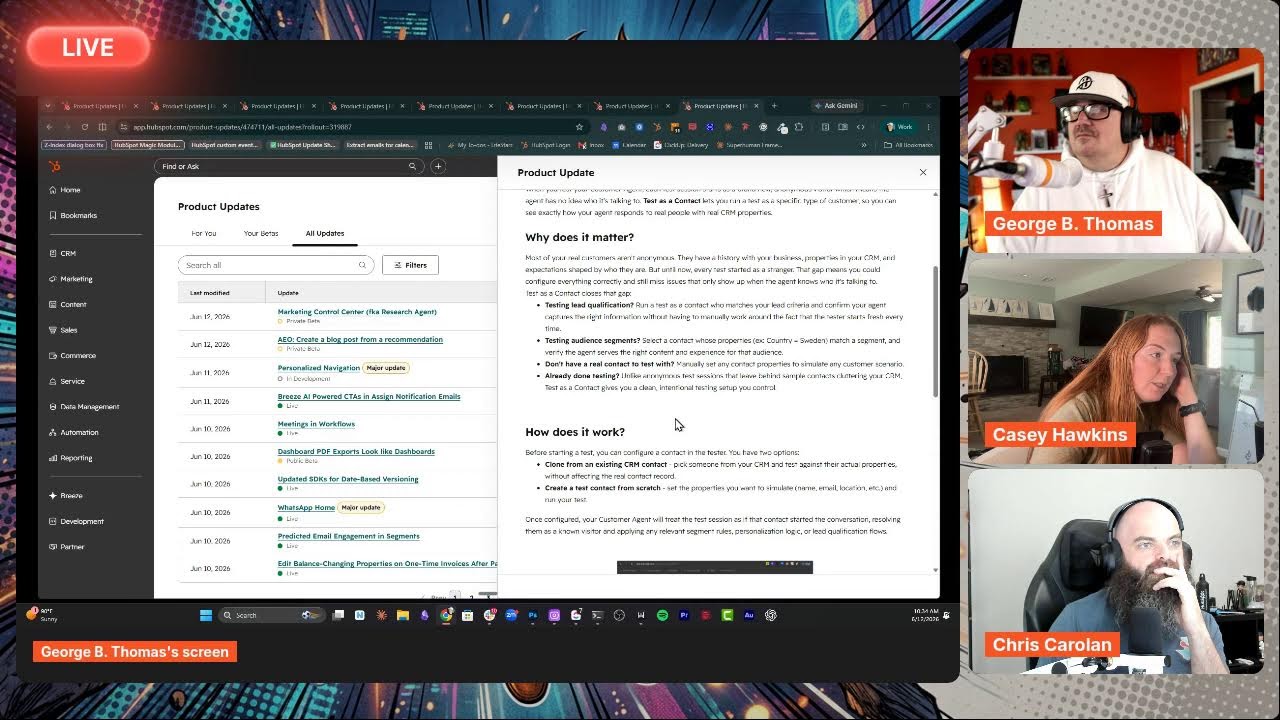The height and width of the screenshot is (720, 1280).
Task: Open HubSpot Login bookmark
Action: click(x=546, y=145)
